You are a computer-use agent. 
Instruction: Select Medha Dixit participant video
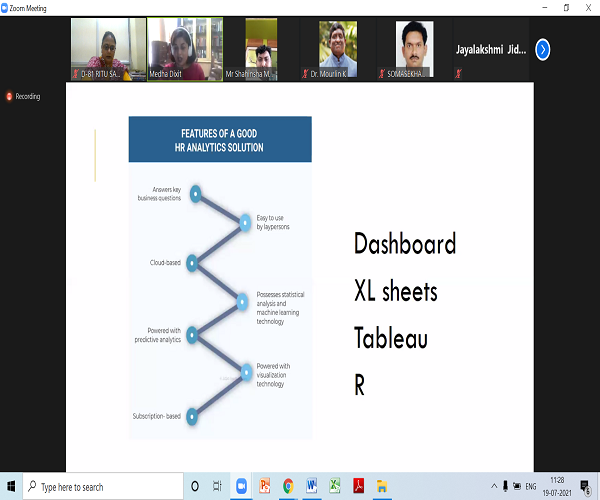click(185, 49)
